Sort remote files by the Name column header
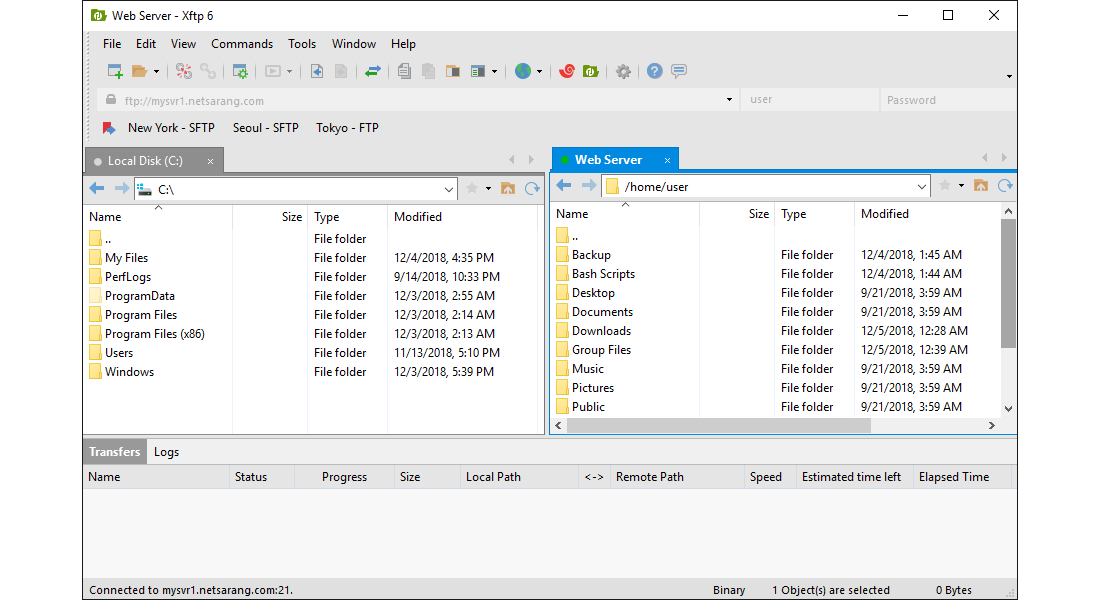 pyautogui.click(x=572, y=213)
